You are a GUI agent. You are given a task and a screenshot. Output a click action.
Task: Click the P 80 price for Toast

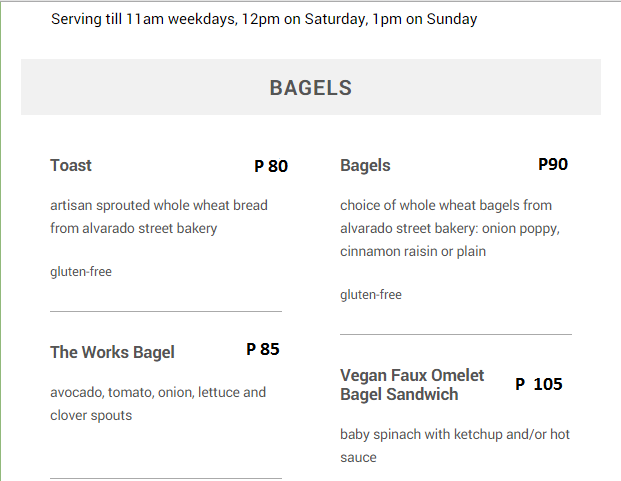pyautogui.click(x=271, y=166)
